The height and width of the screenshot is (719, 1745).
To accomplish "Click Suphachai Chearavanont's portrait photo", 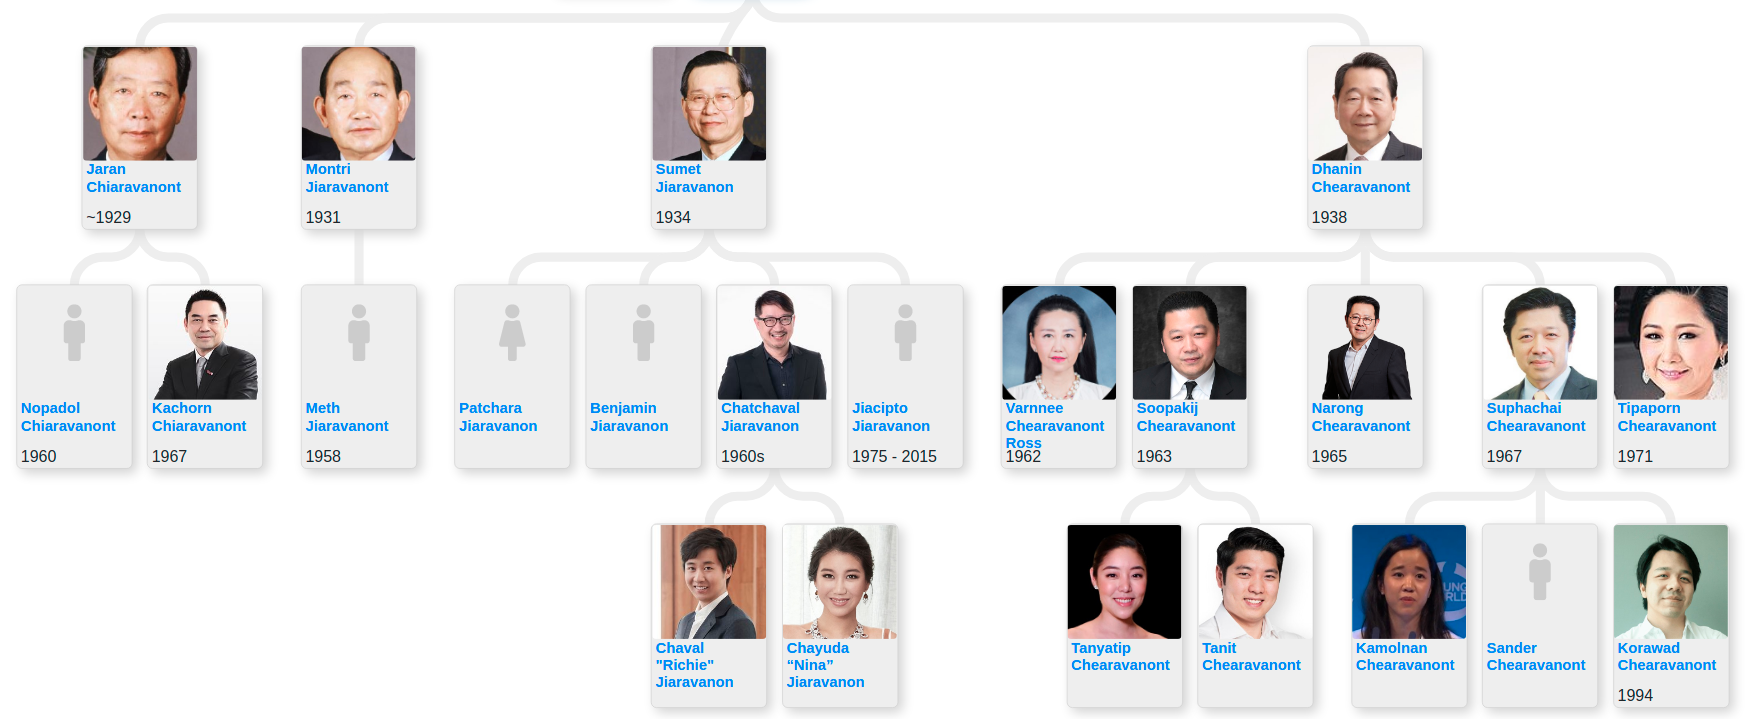I will tap(1540, 343).
